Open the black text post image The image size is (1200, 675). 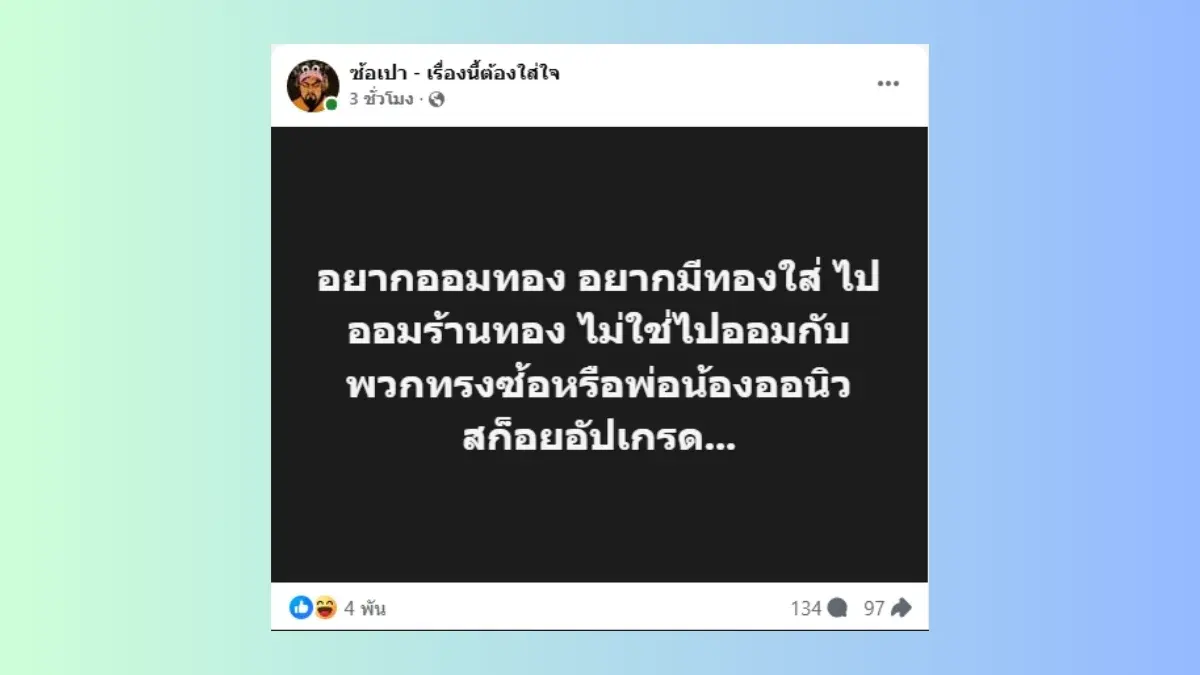[x=599, y=354]
